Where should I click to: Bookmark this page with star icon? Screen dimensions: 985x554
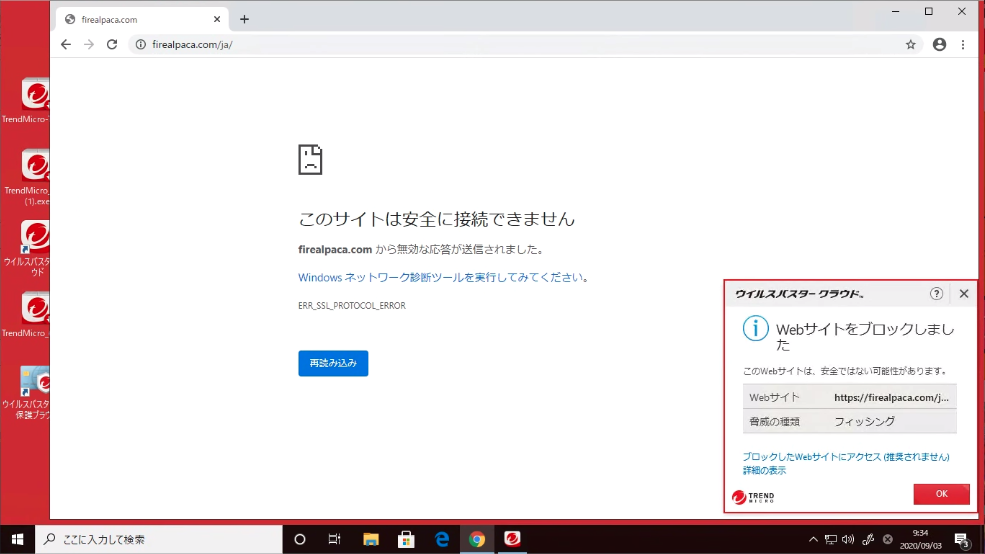pos(910,45)
